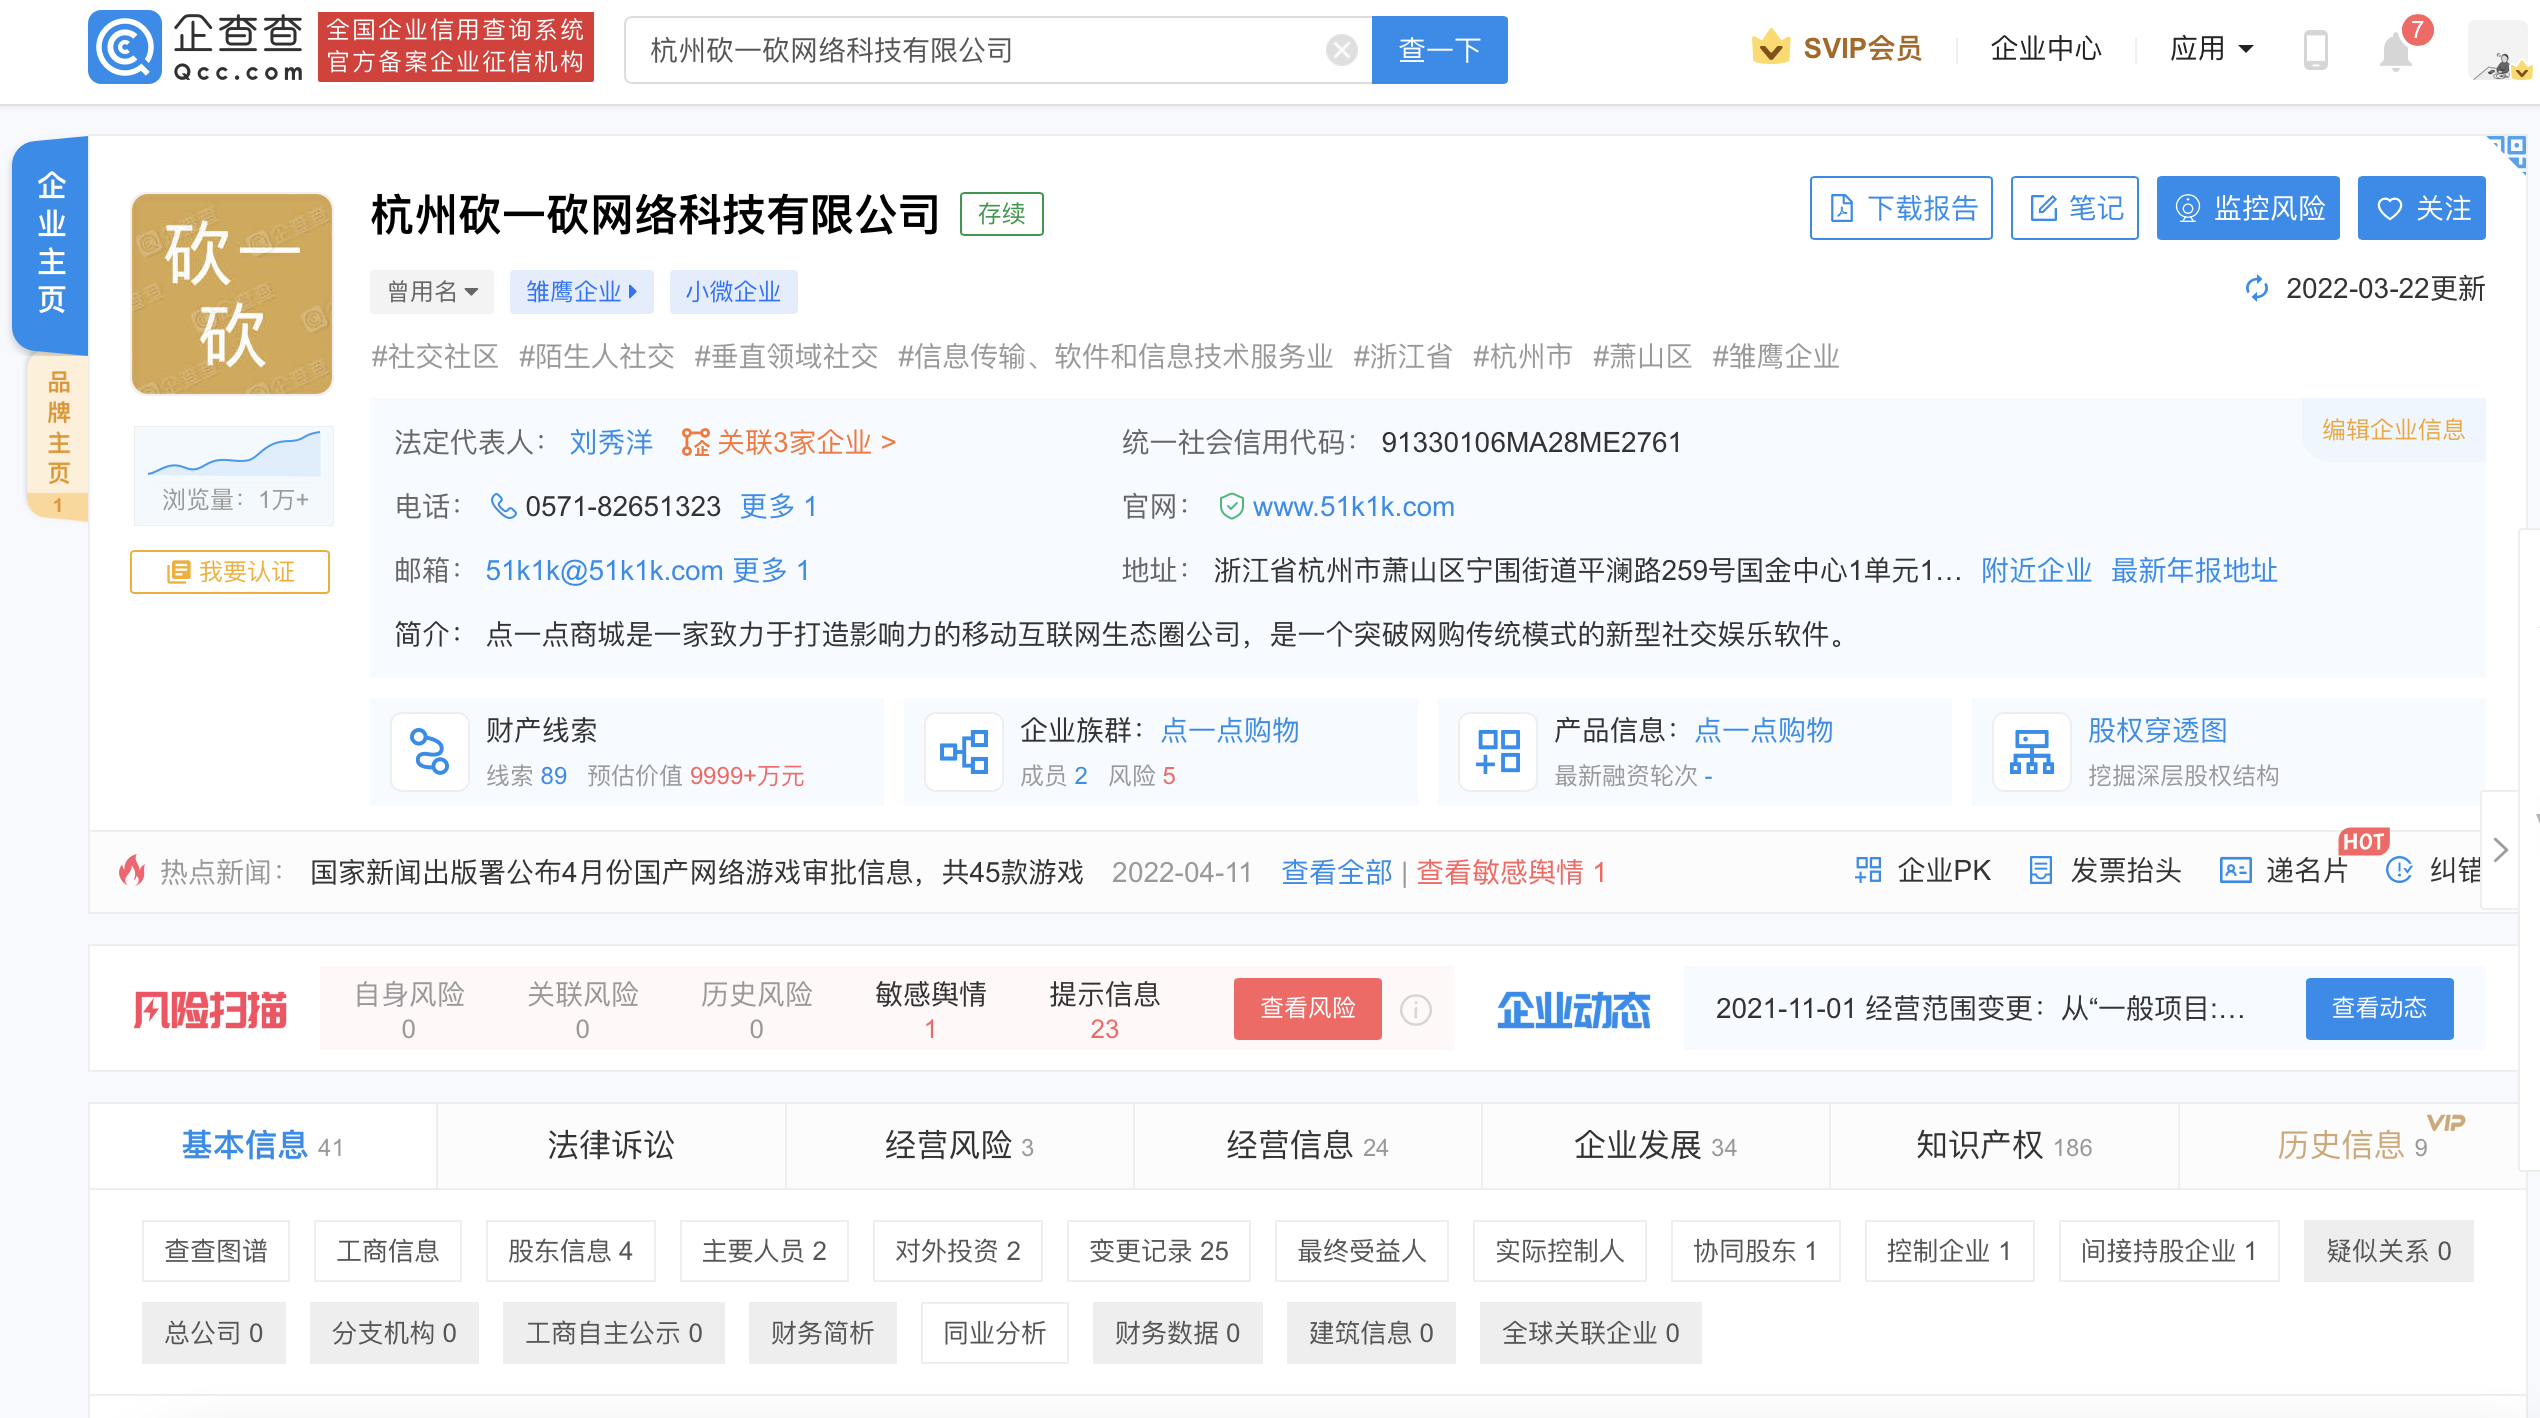Image resolution: width=2540 pixels, height=1418 pixels.
Task: Click the flame icon next to 热点新闻
Action: (x=132, y=871)
